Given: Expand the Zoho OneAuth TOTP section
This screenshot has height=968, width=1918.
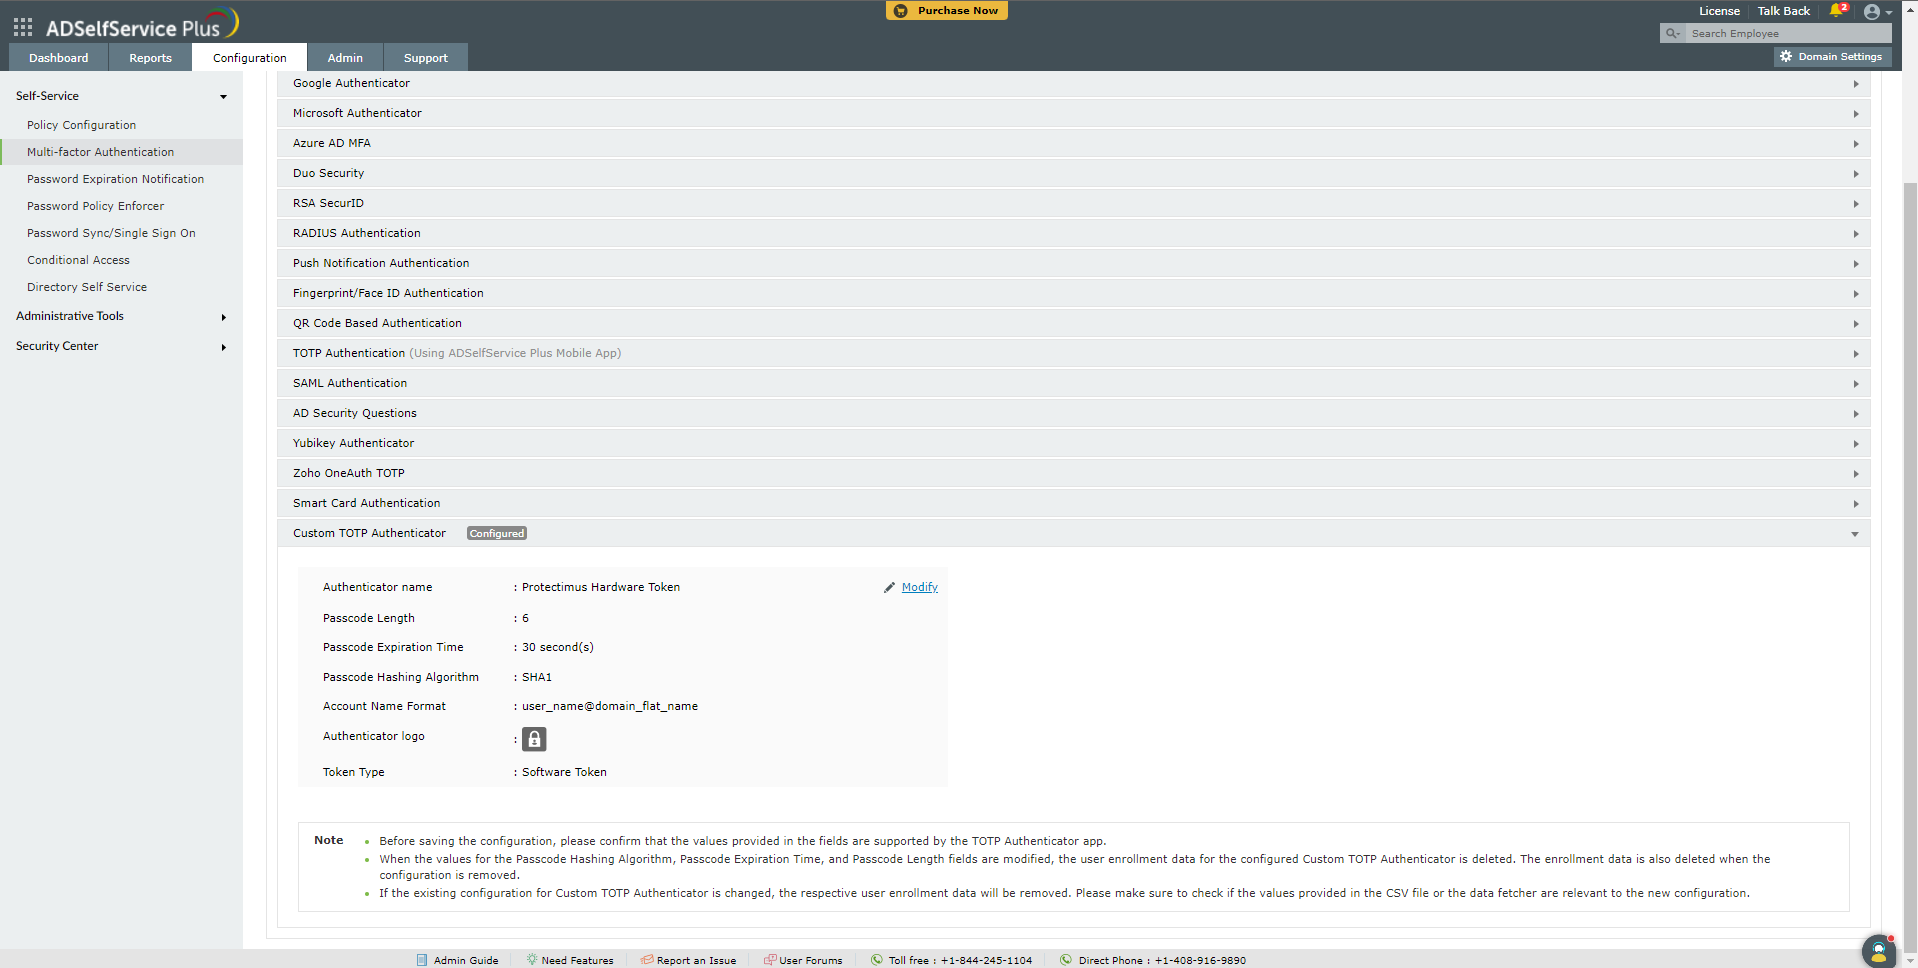Looking at the screenshot, I should [1073, 473].
